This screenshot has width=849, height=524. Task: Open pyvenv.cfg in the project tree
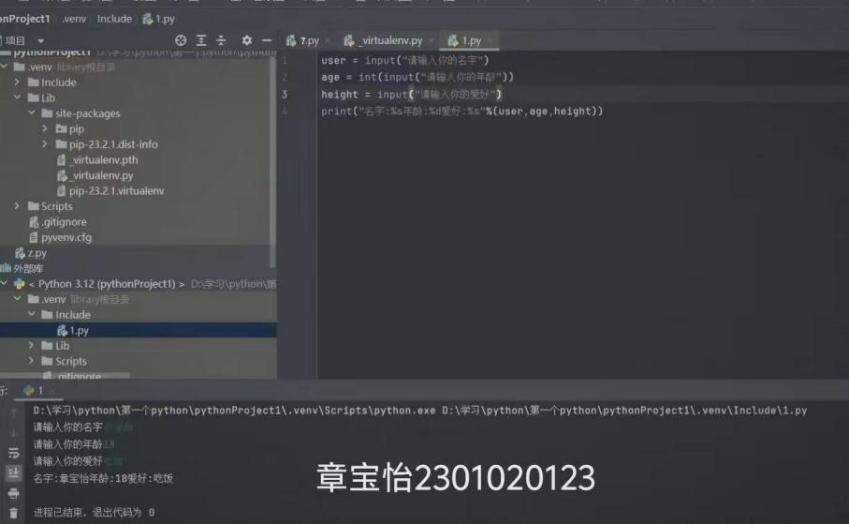(x=66, y=237)
